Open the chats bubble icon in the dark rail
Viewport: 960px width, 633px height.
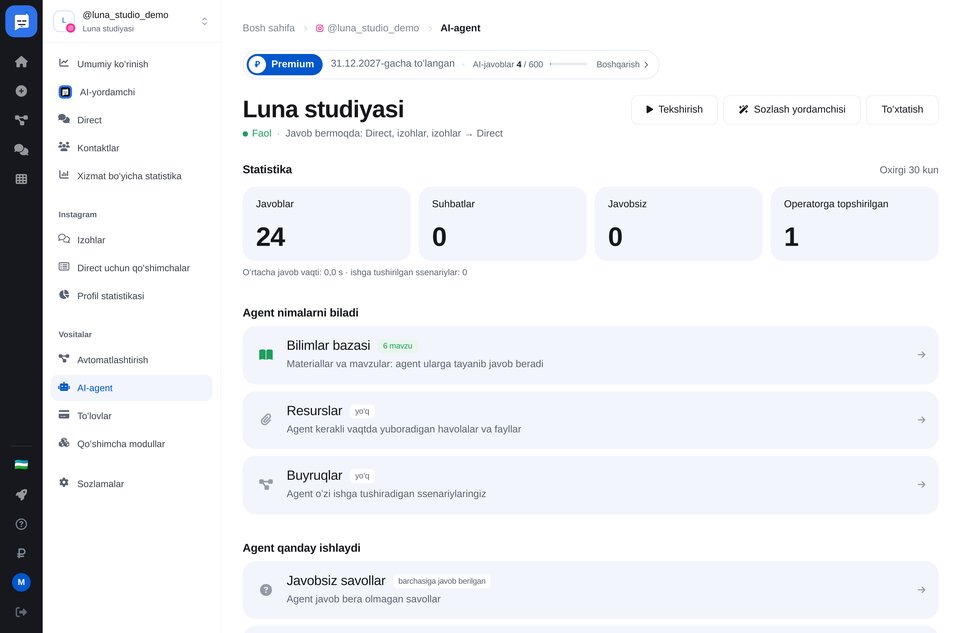pyautogui.click(x=21, y=149)
